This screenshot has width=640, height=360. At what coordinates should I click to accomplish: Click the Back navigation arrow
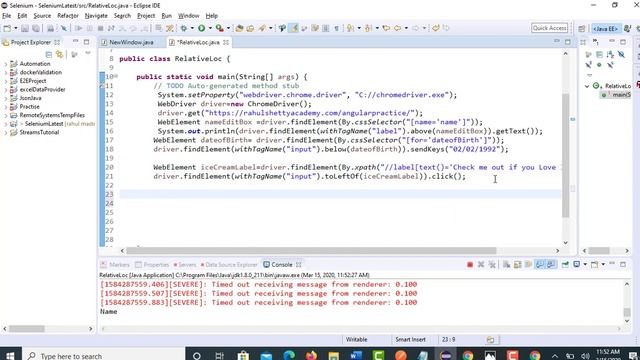tap(397, 28)
